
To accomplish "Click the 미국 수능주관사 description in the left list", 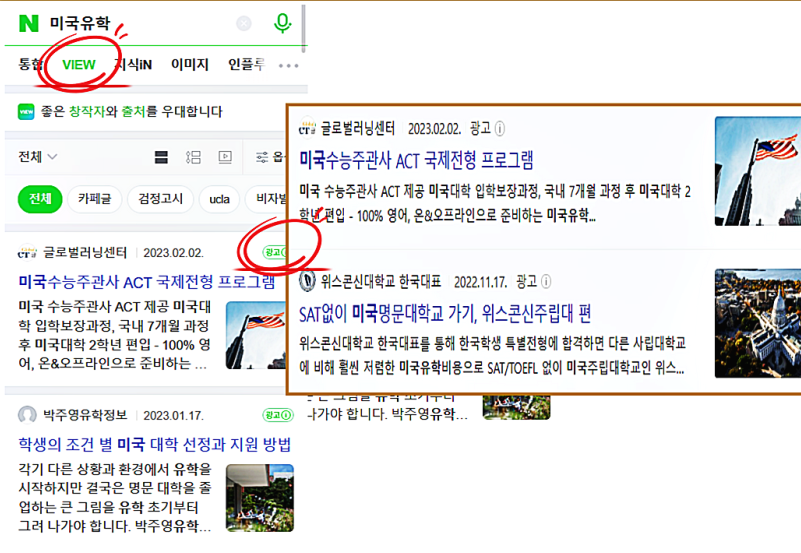I will pyautogui.click(x=115, y=335).
